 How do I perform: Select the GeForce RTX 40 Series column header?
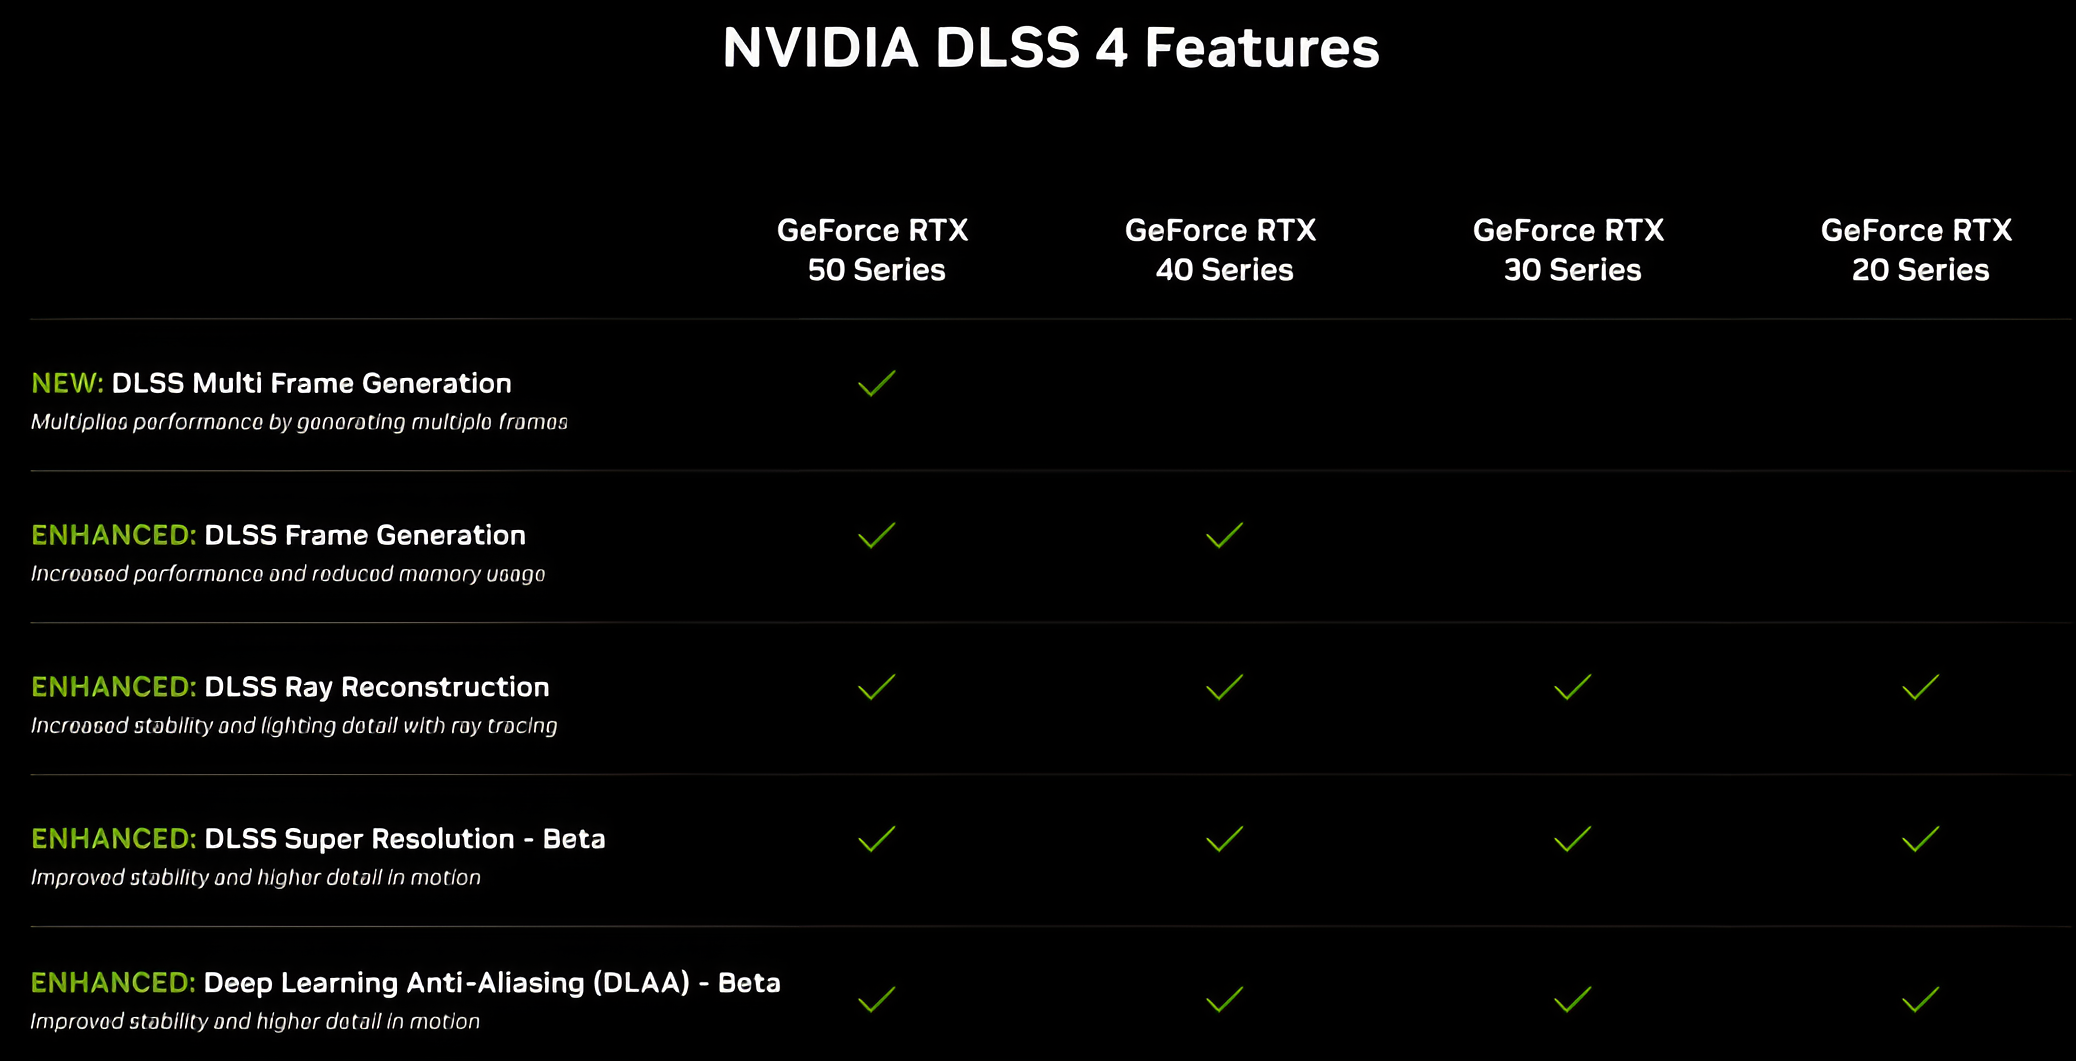click(1221, 250)
